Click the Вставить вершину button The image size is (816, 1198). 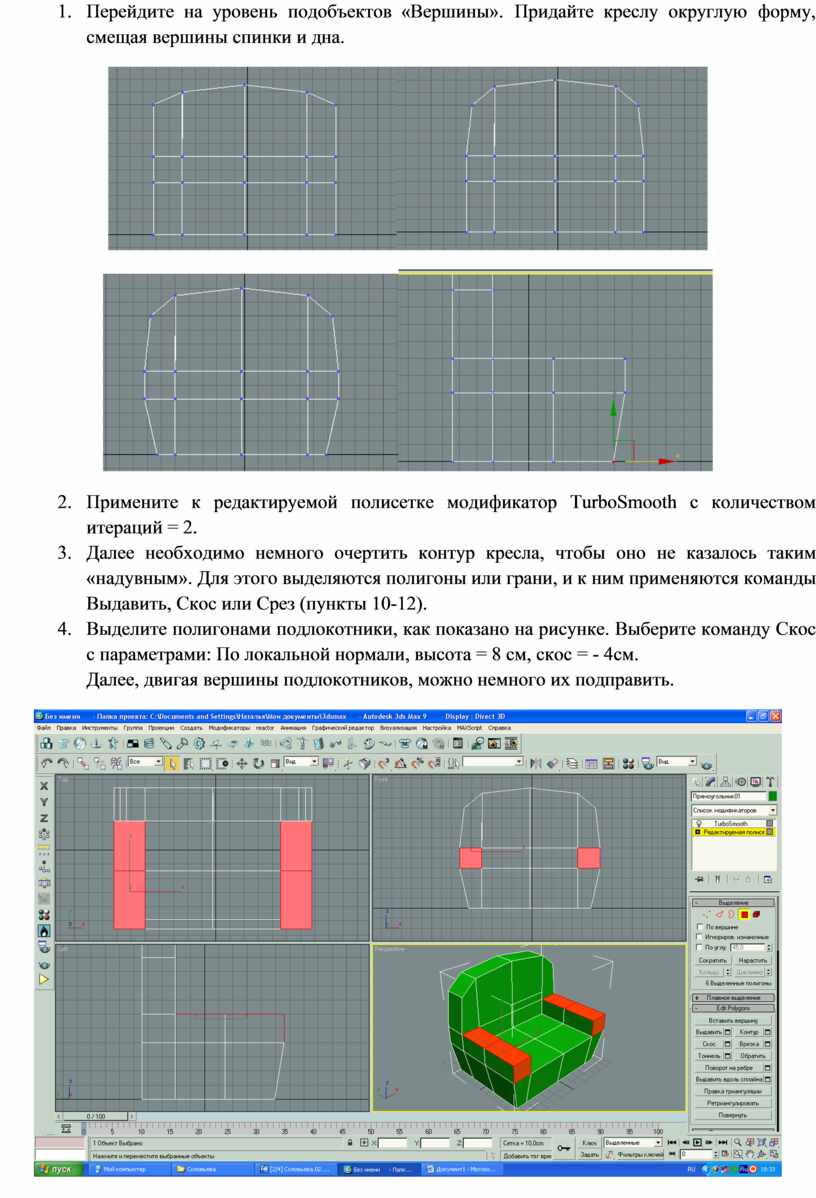(x=733, y=1021)
